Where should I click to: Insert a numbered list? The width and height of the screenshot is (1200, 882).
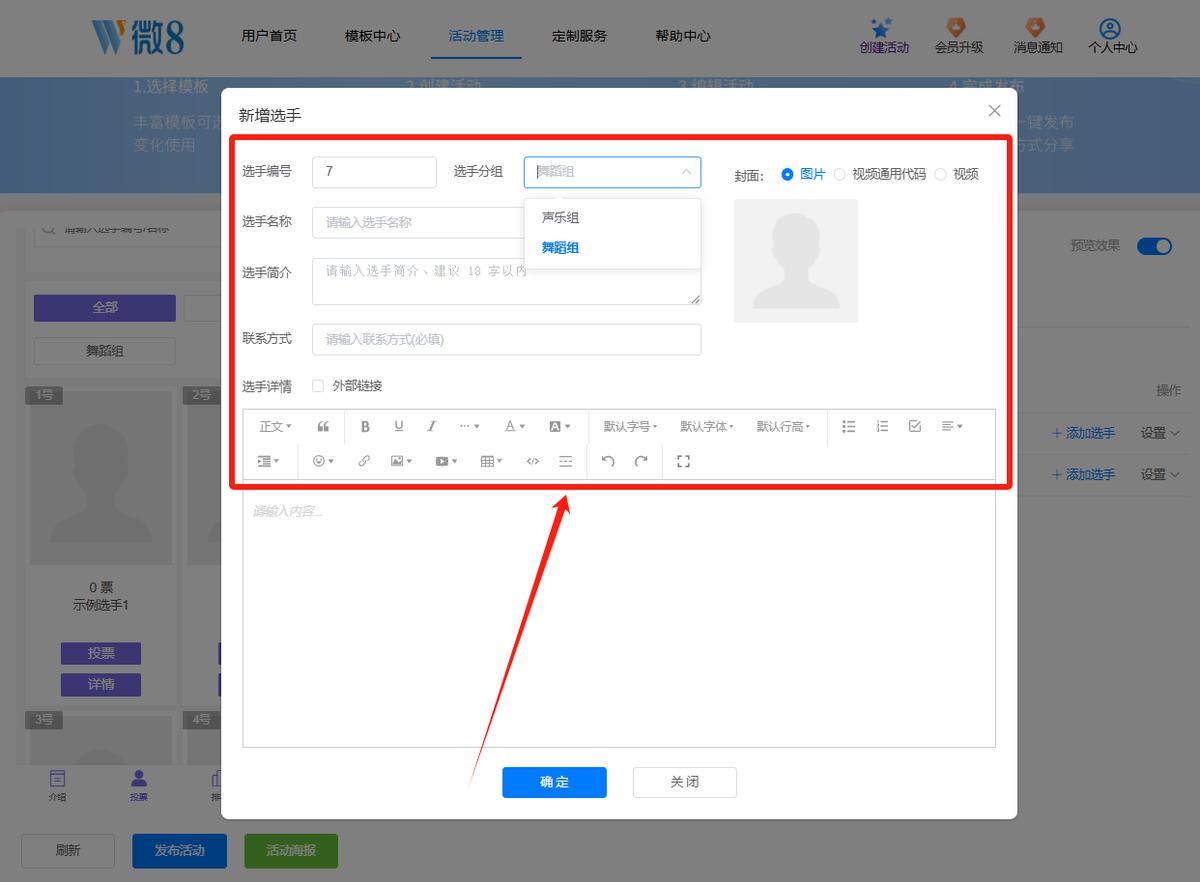pos(882,427)
